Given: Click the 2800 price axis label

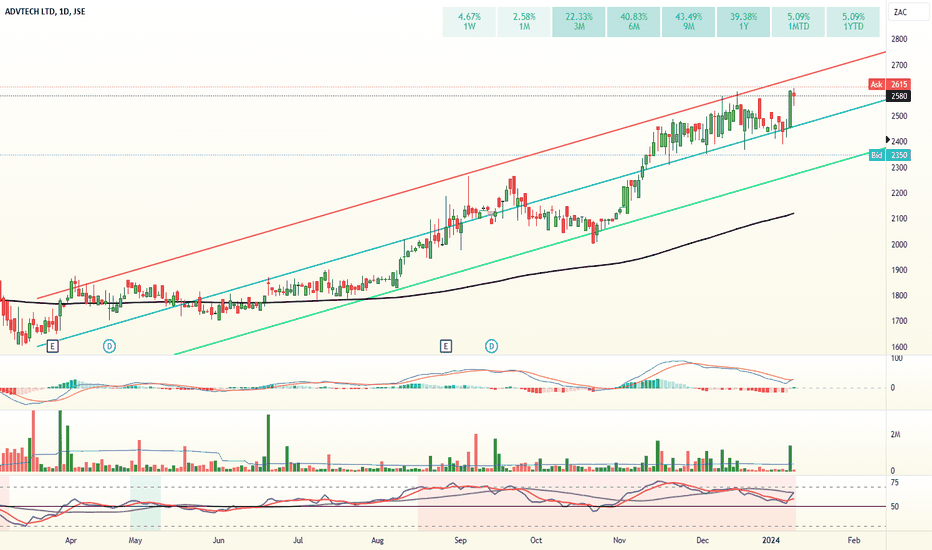Looking at the screenshot, I should pos(899,39).
